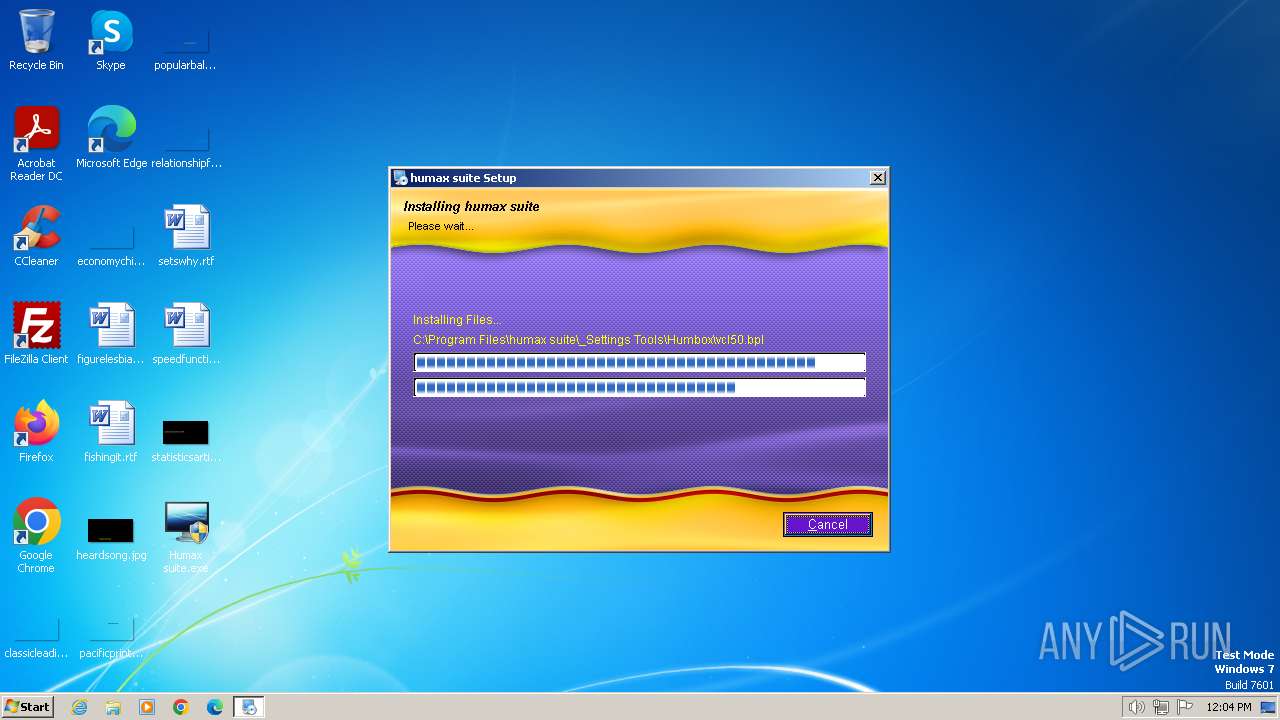This screenshot has height=720, width=1280.
Task: Launch Skype from the desktop
Action: click(111, 40)
